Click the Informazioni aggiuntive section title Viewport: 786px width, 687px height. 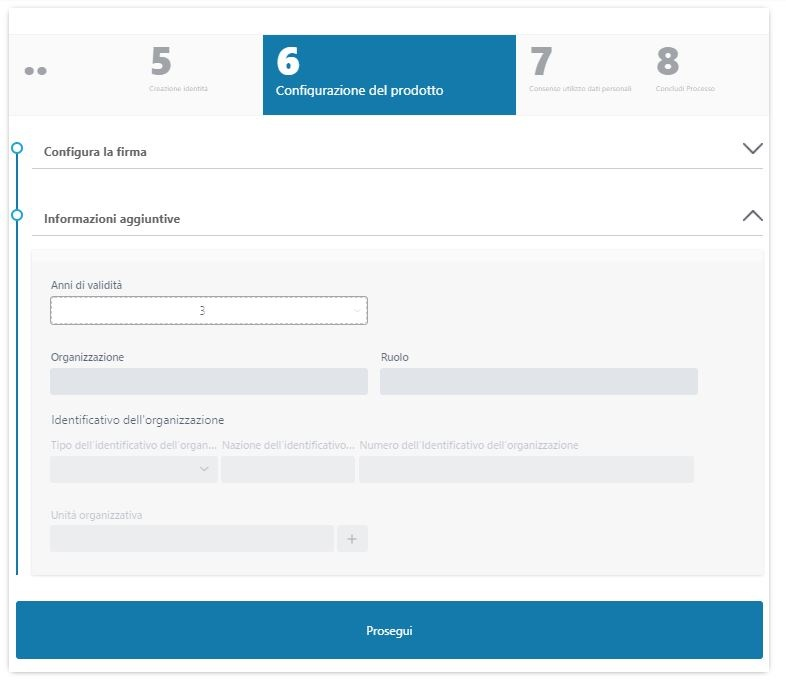[112, 218]
